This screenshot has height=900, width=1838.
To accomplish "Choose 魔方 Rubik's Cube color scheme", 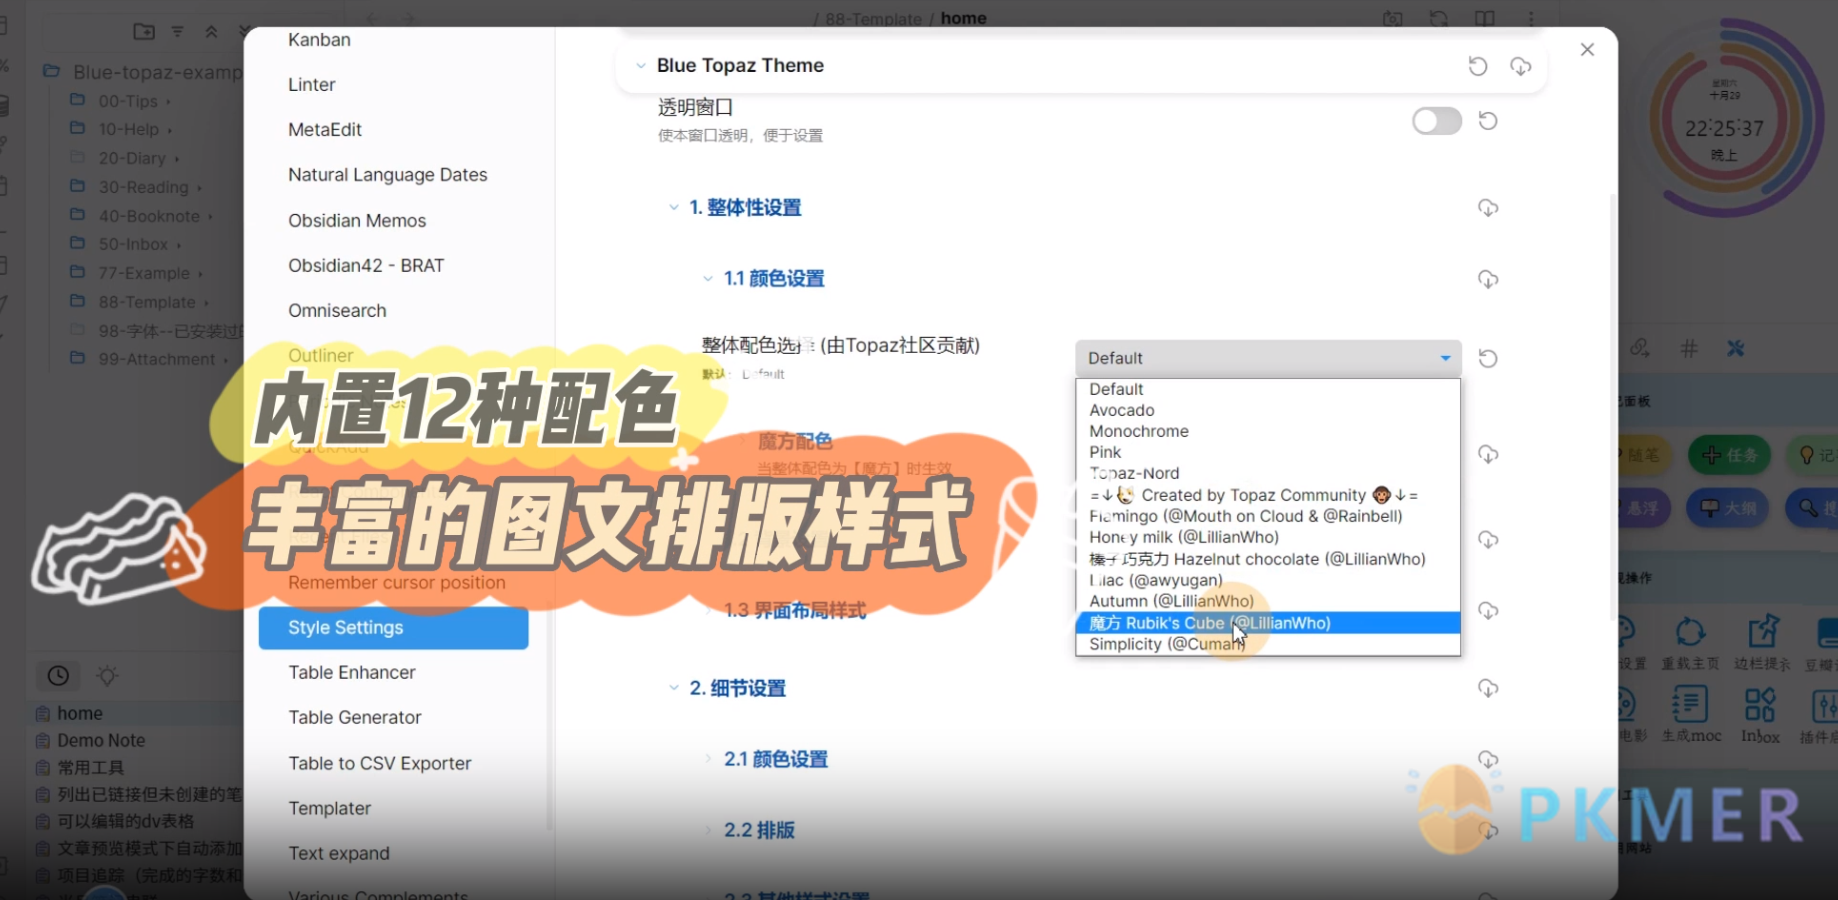I will (x=1268, y=623).
